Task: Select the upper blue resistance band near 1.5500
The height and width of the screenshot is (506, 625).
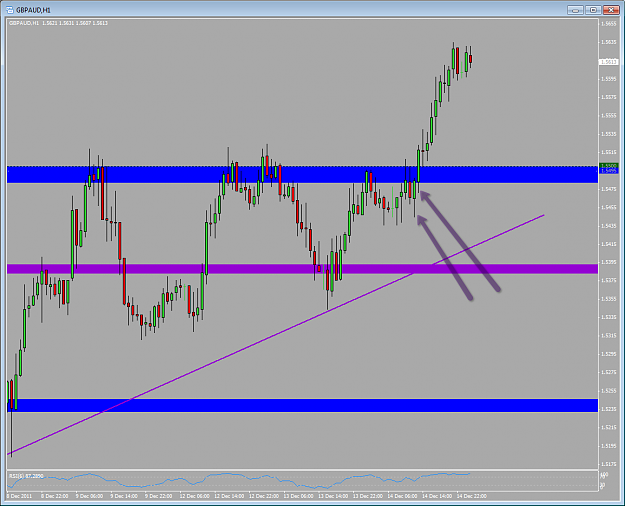Action: (303, 175)
